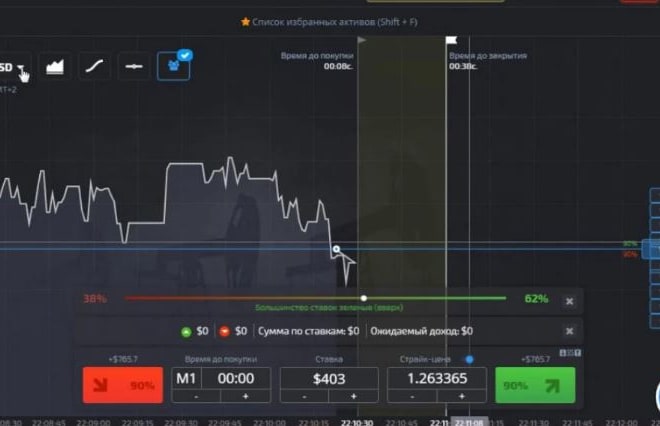Click the $403 bet amount field

pos(329,378)
